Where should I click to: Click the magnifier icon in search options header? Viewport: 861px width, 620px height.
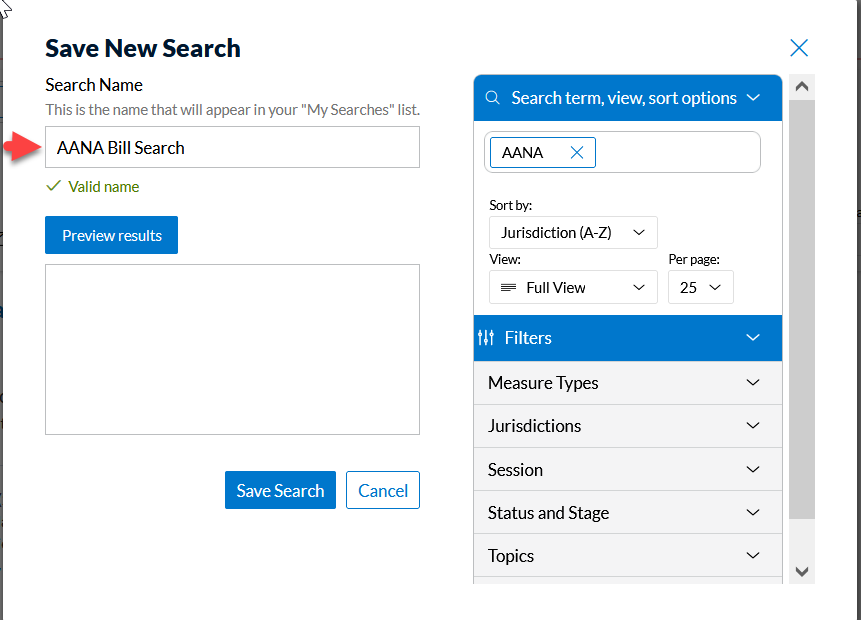click(x=492, y=98)
